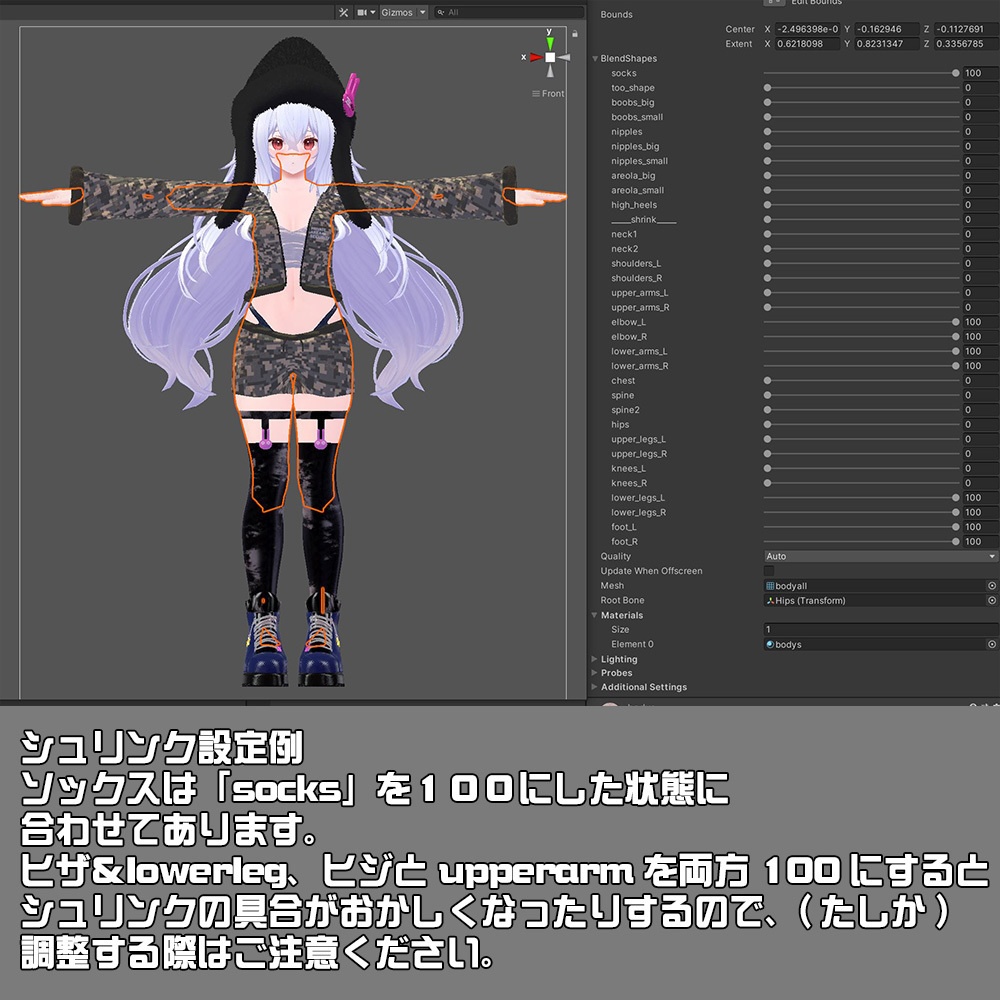Image resolution: width=1000 pixels, height=1000 pixels.
Task: Click the Materials Size field
Action: (881, 629)
